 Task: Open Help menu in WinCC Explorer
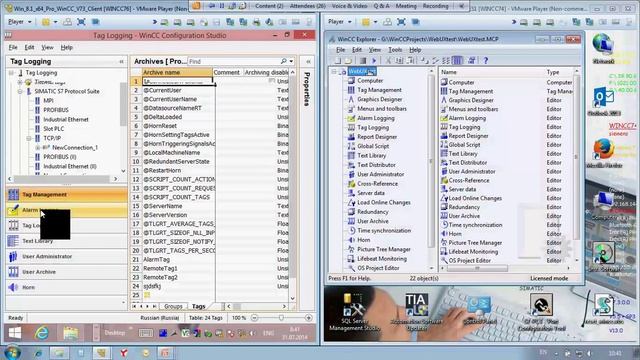[415, 50]
